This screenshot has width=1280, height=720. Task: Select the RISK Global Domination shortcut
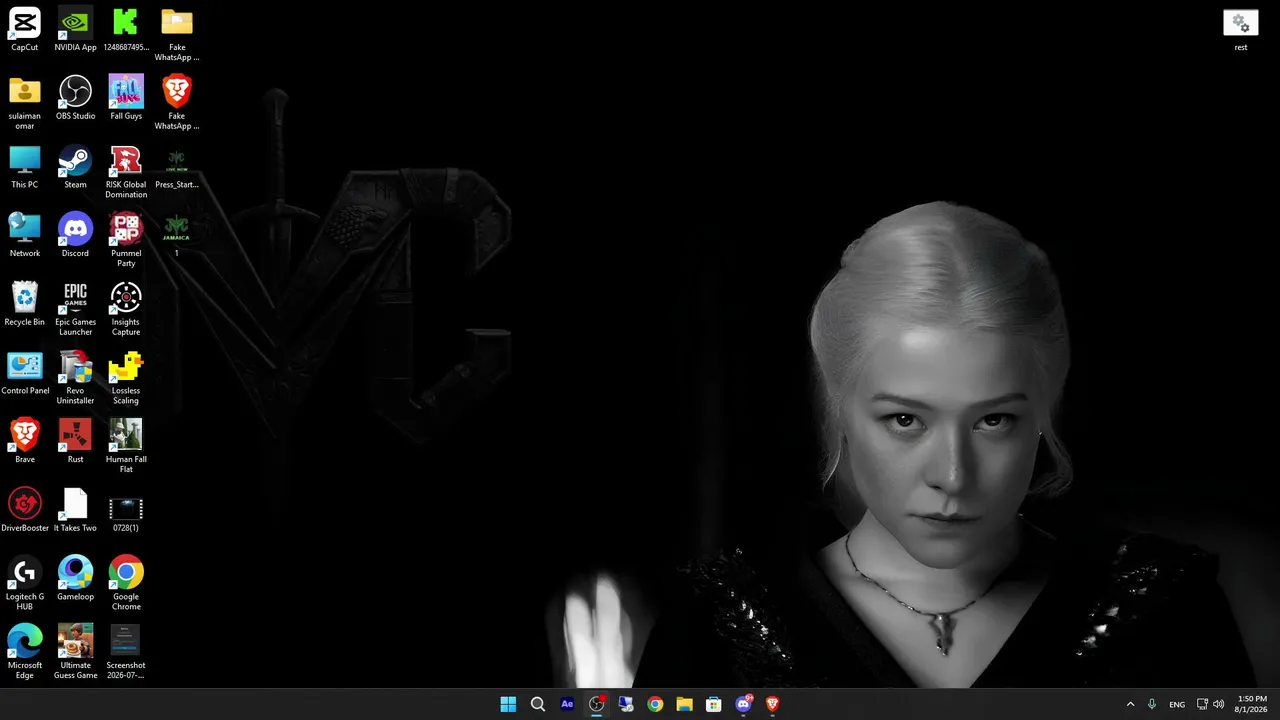(x=126, y=172)
